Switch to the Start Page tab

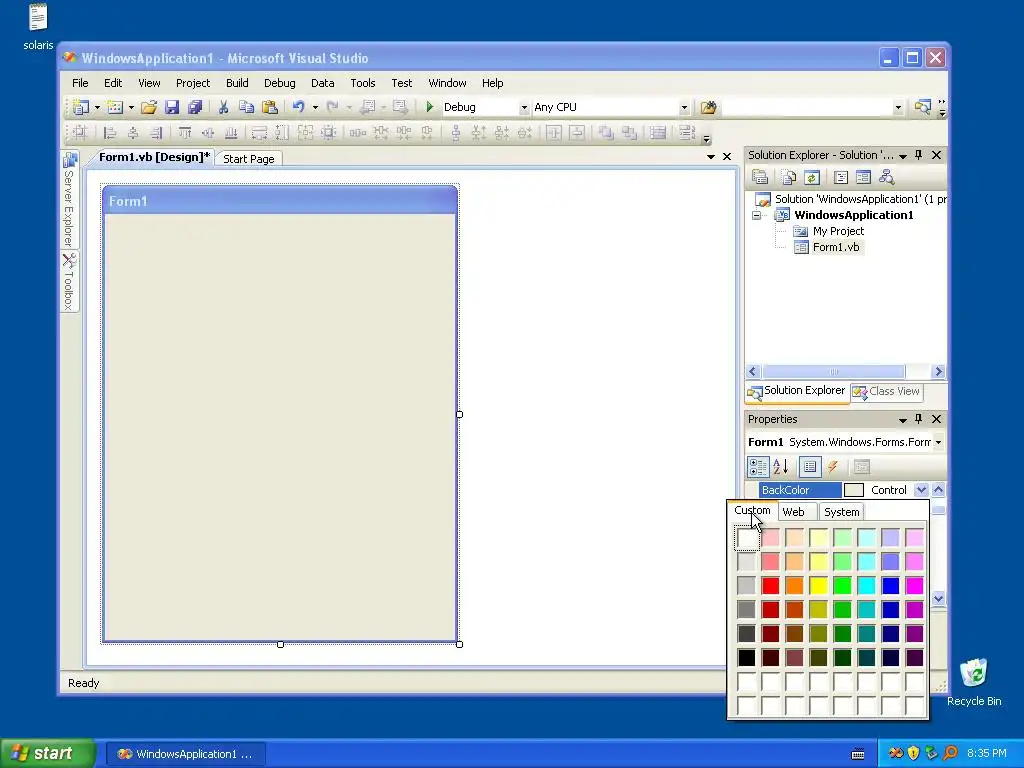click(249, 159)
